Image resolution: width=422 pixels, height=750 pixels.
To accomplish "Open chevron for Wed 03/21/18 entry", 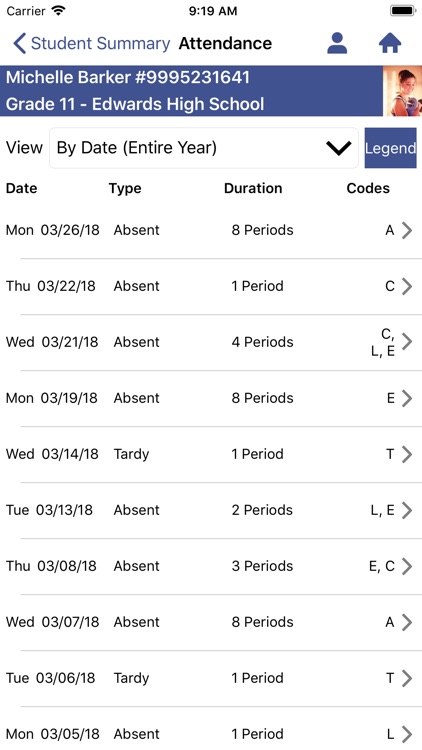I will pyautogui.click(x=407, y=342).
